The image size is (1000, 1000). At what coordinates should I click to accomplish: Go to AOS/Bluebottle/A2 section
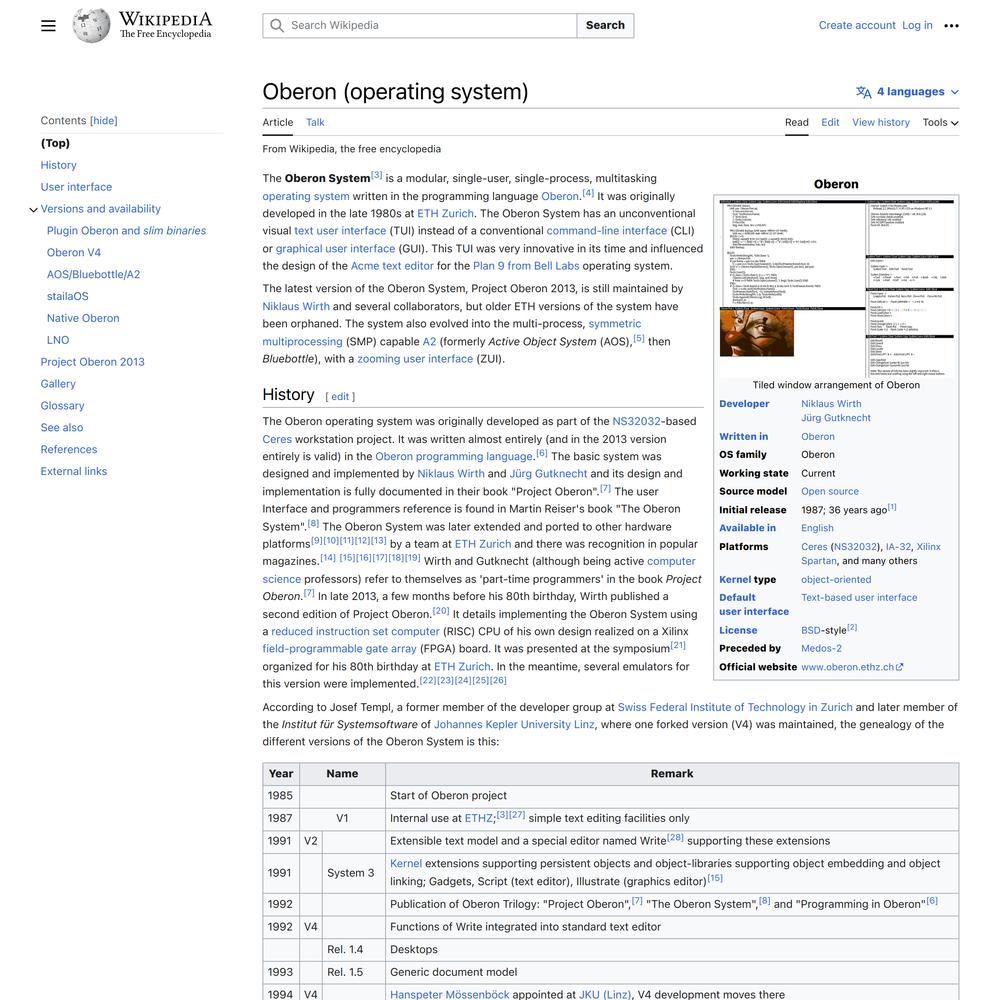tap(93, 274)
